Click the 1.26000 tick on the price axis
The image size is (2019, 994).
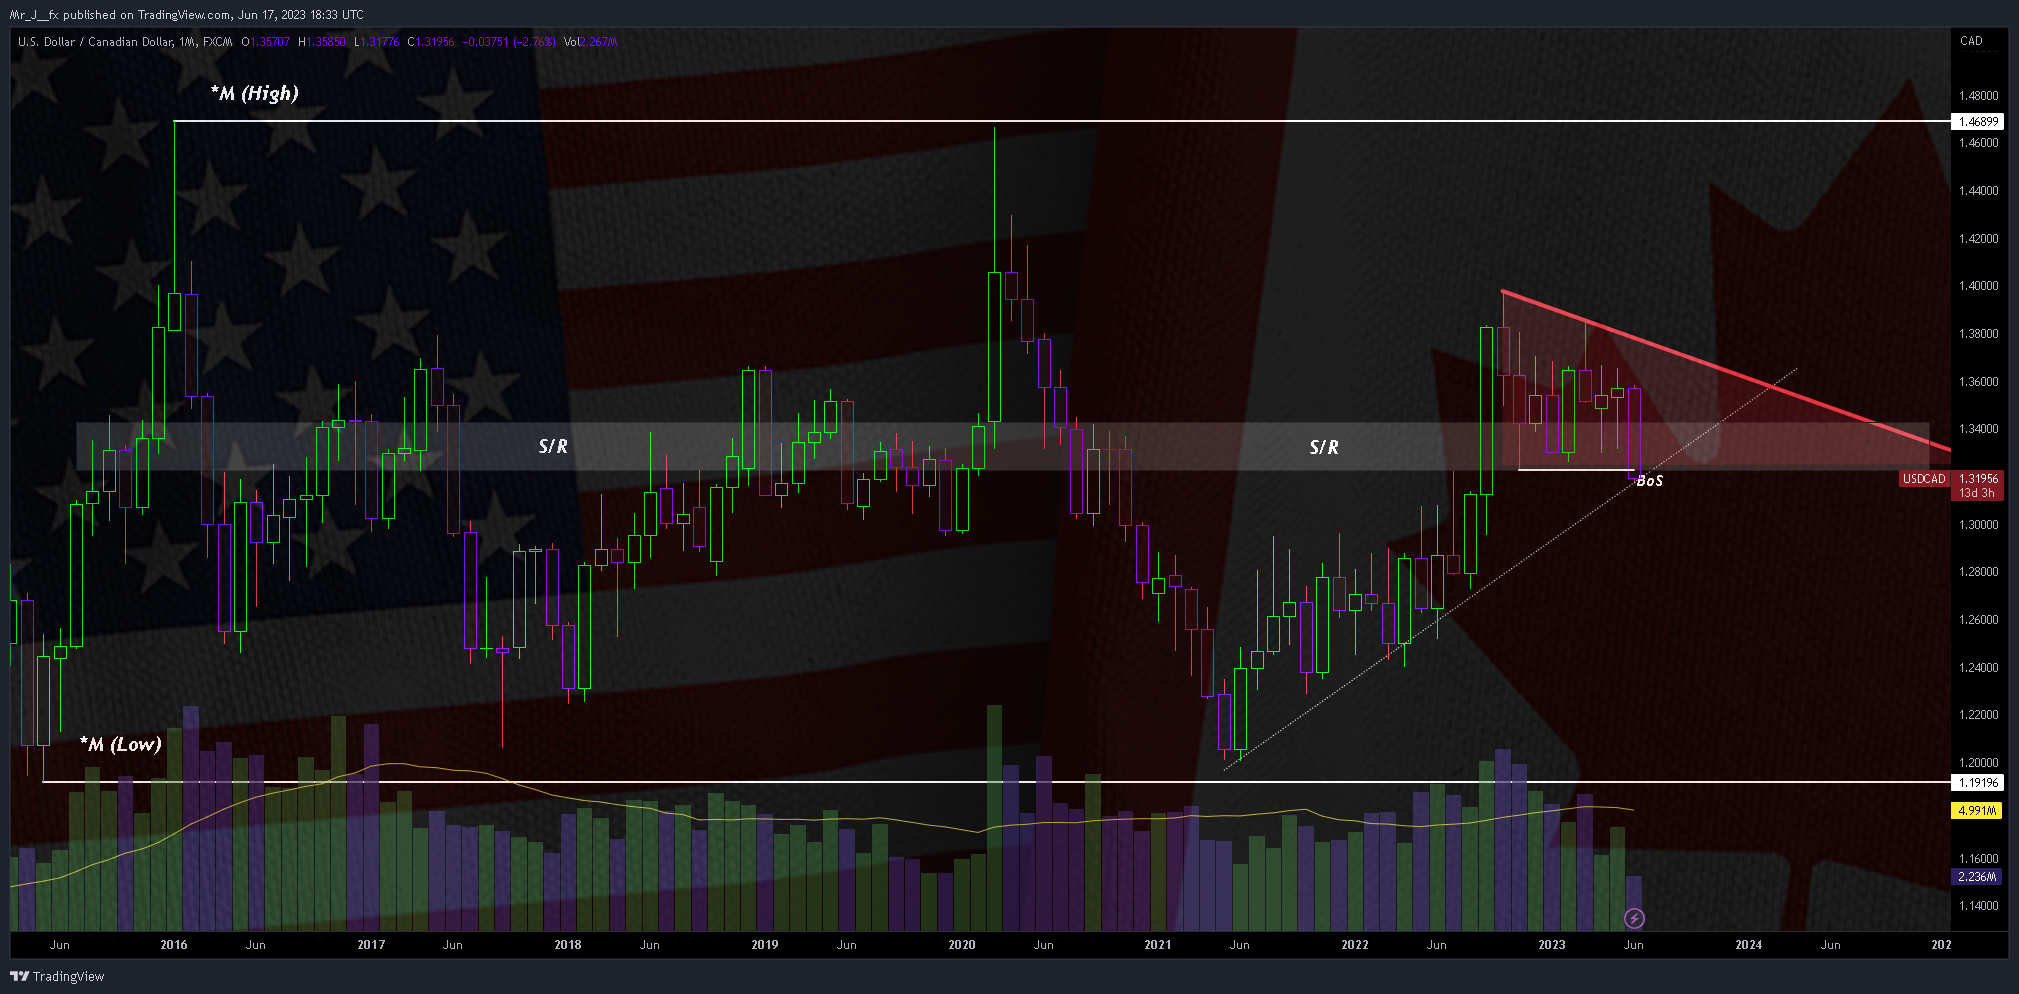pyautogui.click(x=1979, y=620)
